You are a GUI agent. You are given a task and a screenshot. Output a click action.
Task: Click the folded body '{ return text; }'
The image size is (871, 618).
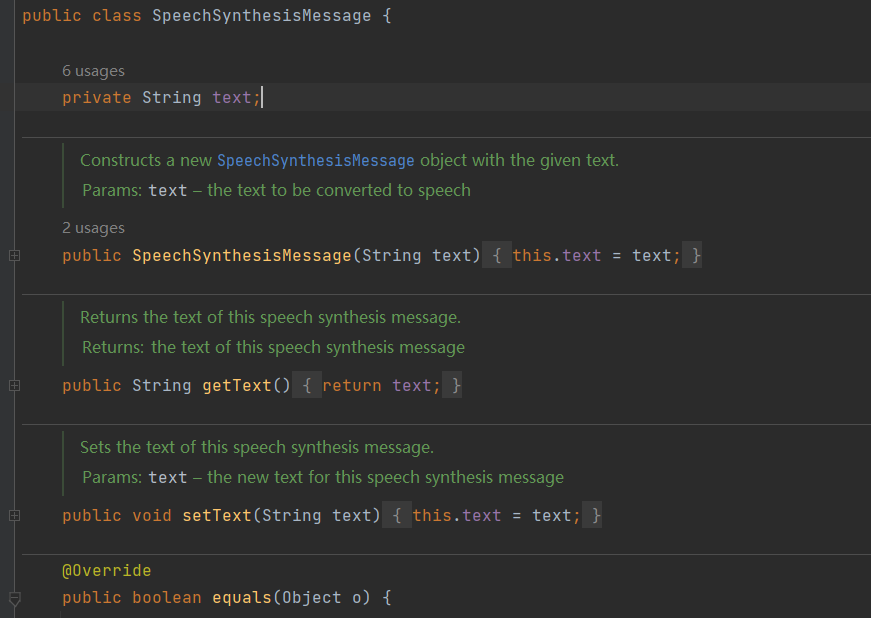[377, 385]
